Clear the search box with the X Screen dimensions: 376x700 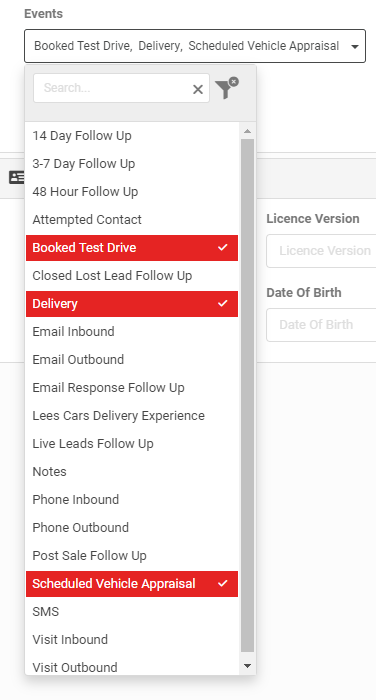tap(198, 89)
